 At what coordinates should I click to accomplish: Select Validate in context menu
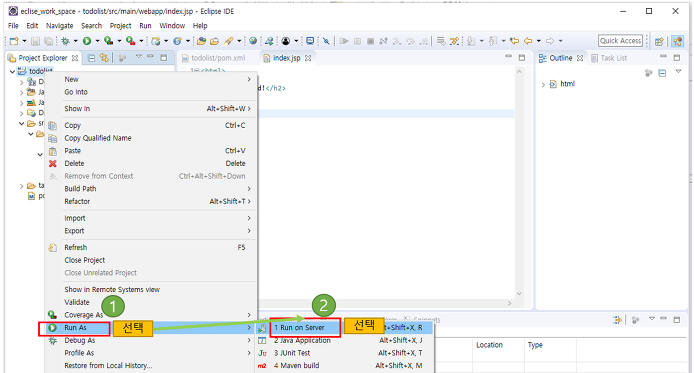click(150, 303)
